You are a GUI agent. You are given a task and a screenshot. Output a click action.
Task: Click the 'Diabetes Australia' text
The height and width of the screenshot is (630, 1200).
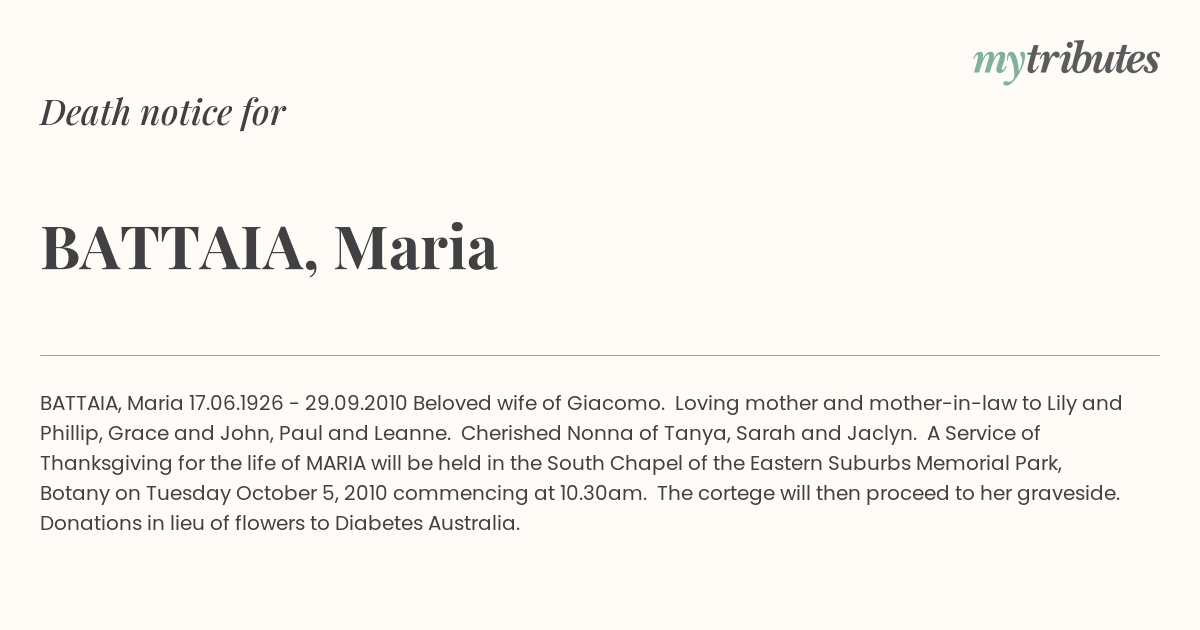[427, 523]
